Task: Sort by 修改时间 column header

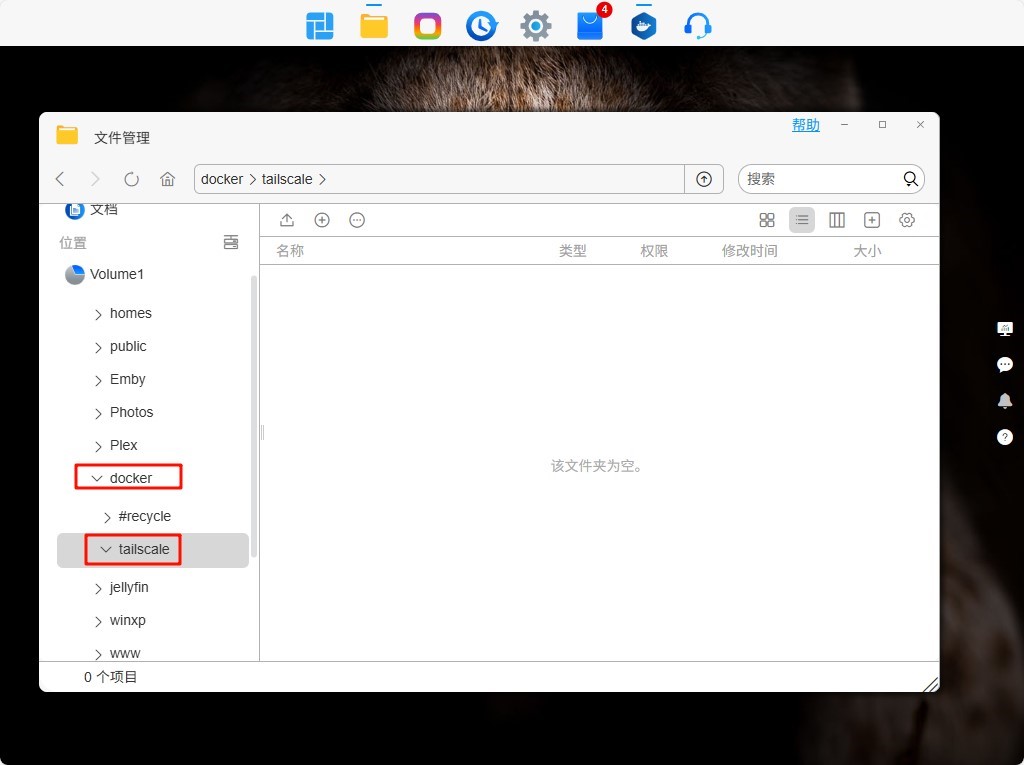Action: point(749,251)
